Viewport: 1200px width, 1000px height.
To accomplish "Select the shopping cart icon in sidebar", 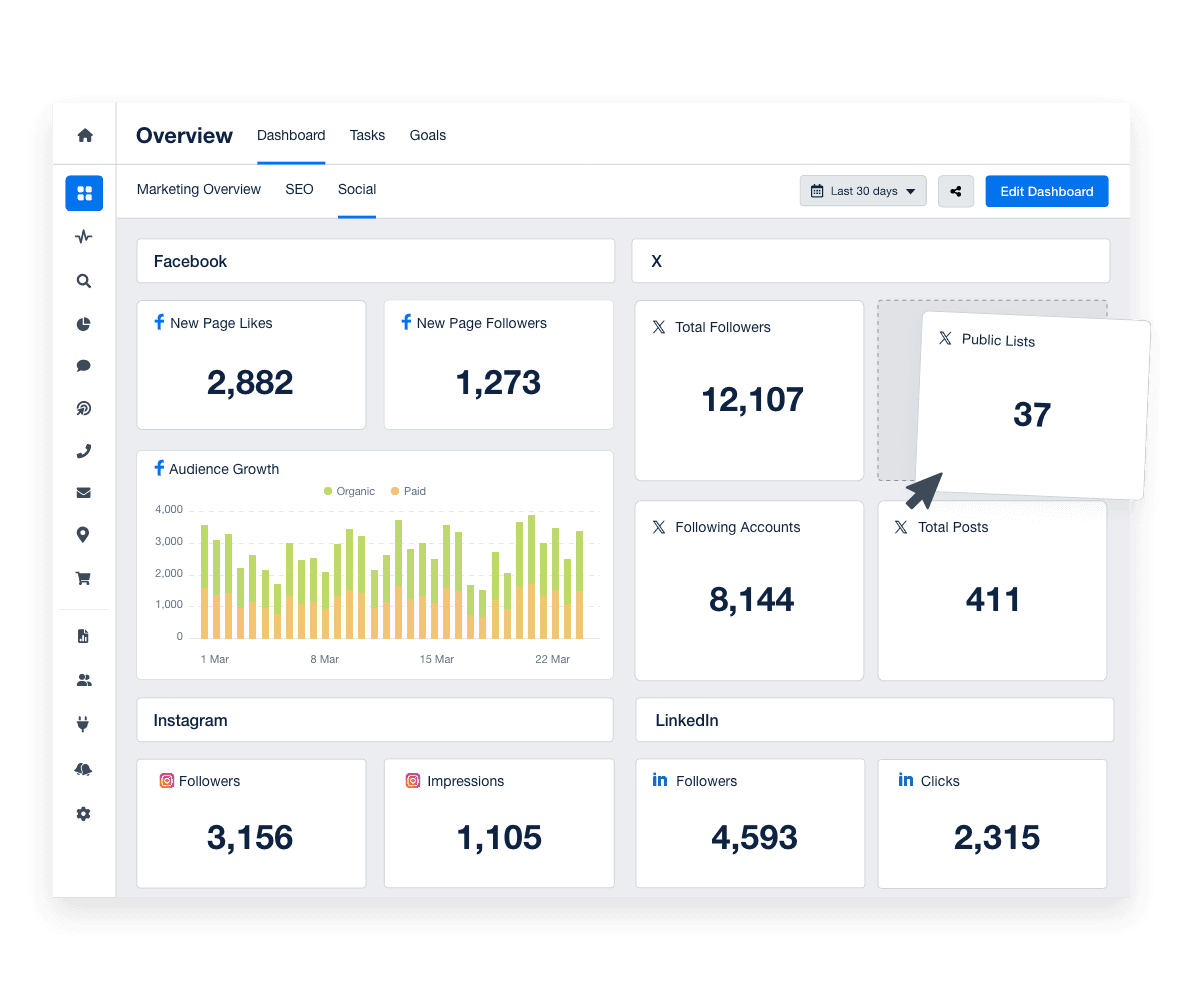I will point(84,578).
